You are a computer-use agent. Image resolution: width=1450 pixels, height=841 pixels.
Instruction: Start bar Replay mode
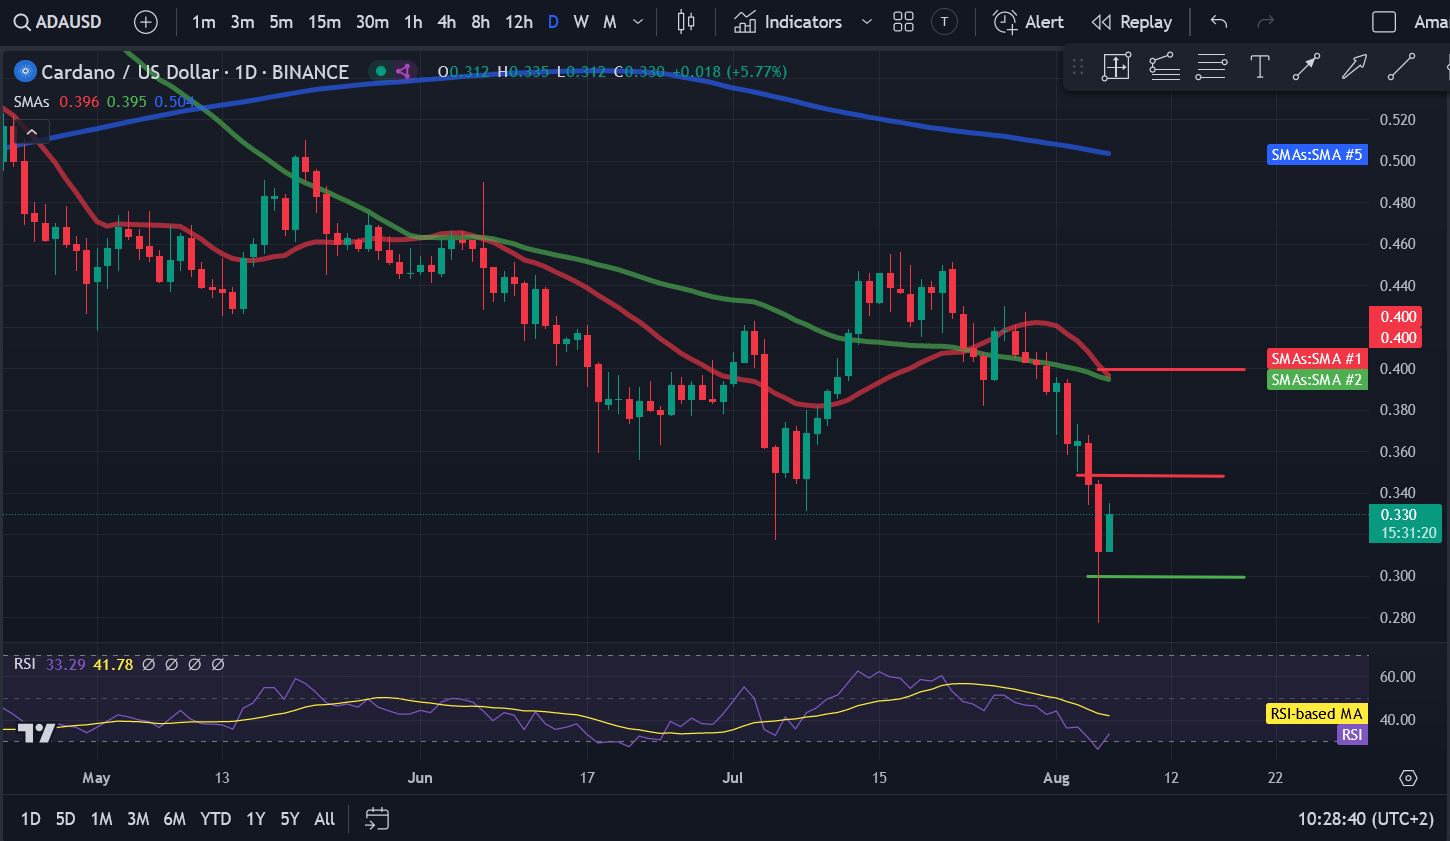pos(1131,22)
